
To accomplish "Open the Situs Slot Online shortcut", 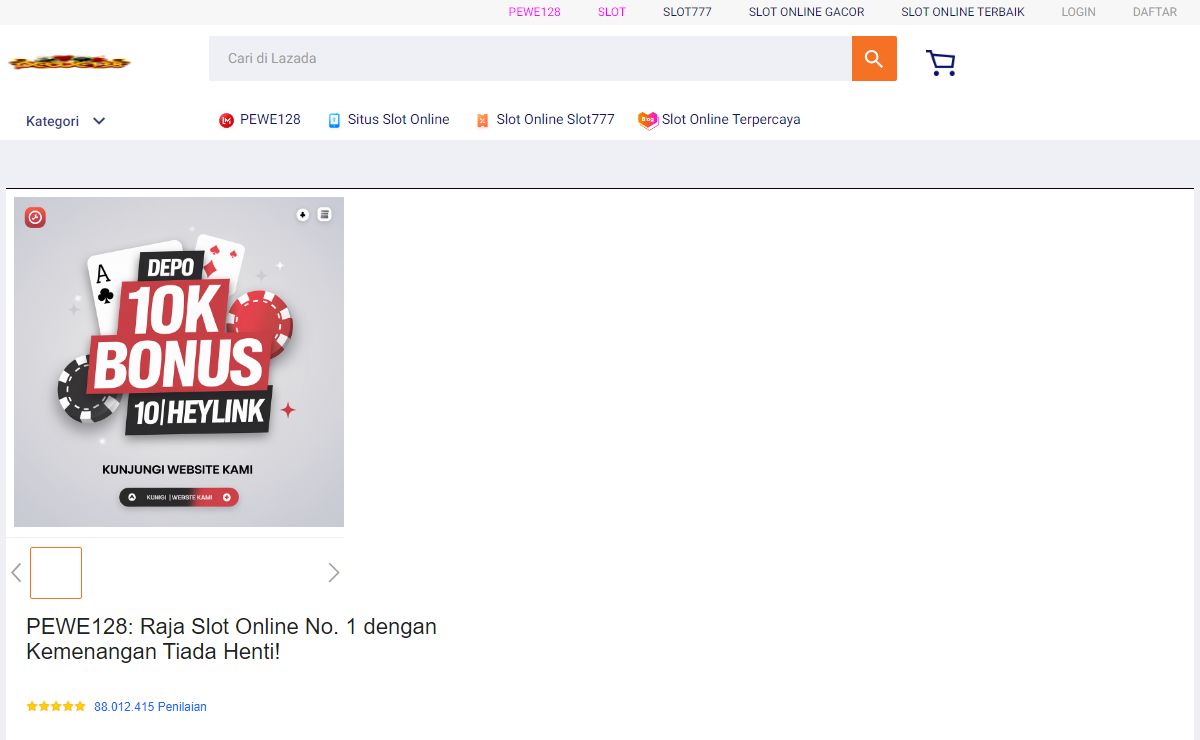I will [388, 120].
